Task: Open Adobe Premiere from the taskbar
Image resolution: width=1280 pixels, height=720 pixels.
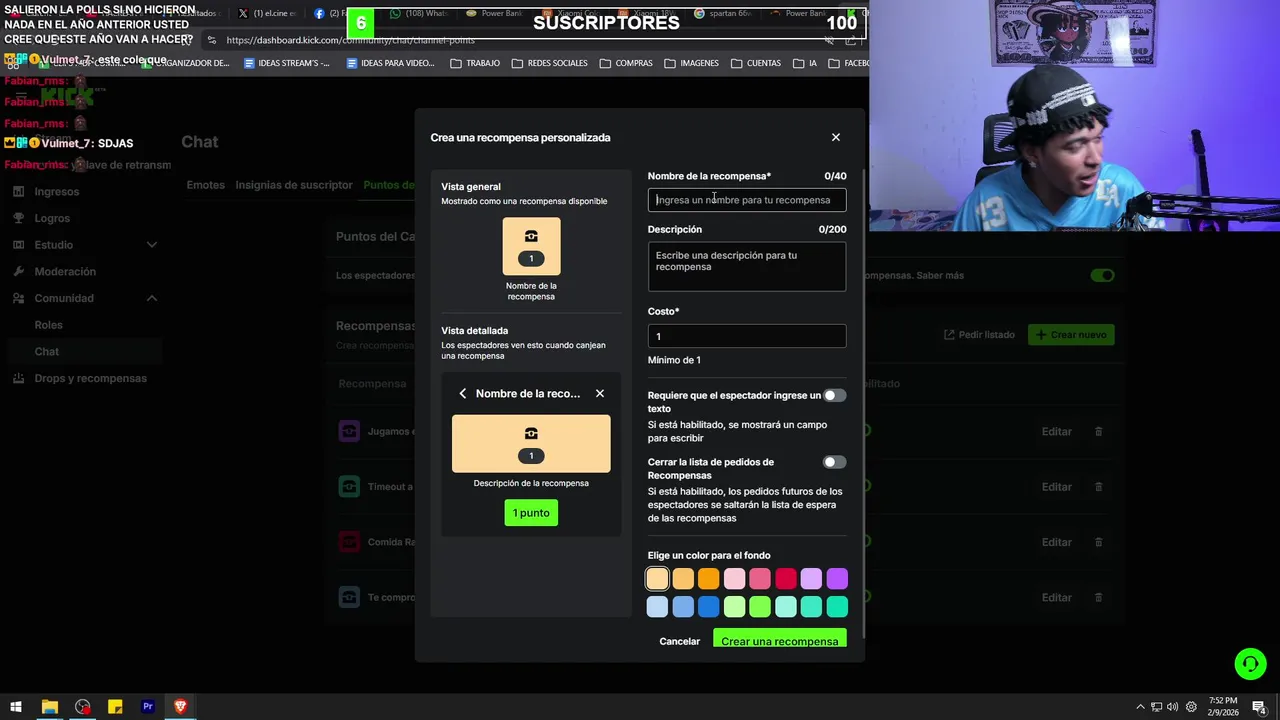Action: tap(148, 707)
